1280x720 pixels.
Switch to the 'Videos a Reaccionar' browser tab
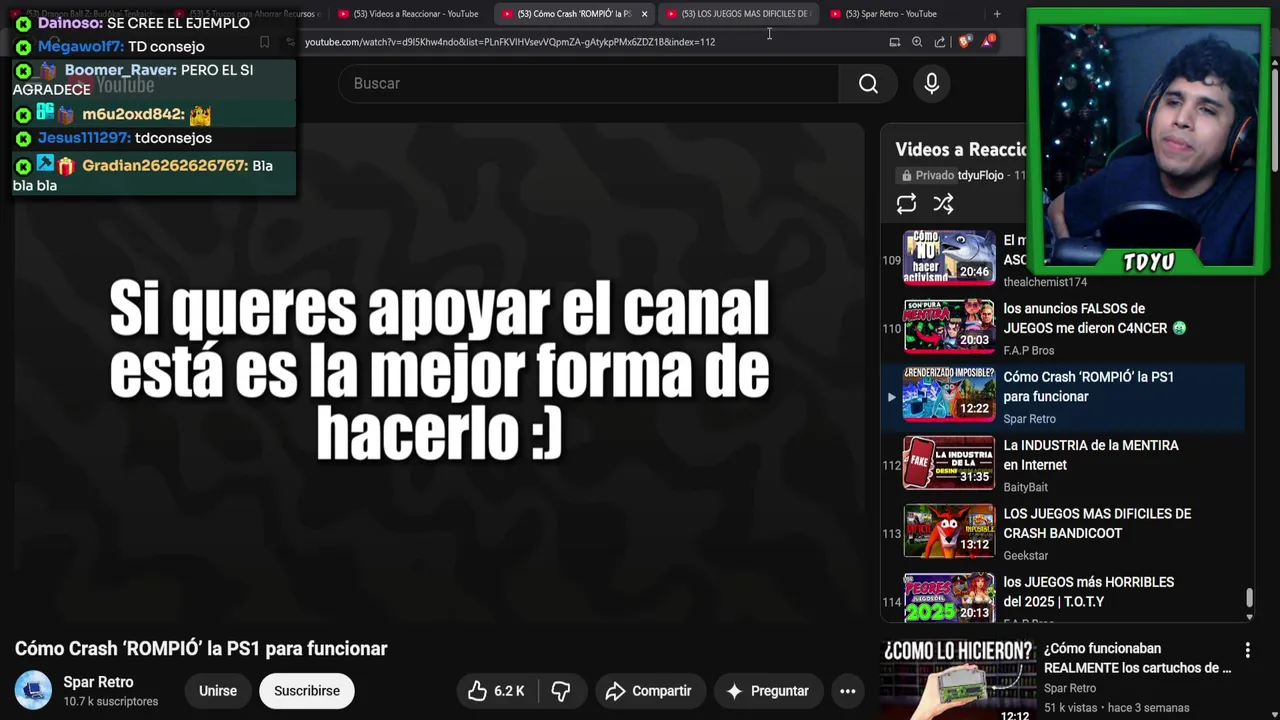[x=408, y=14]
